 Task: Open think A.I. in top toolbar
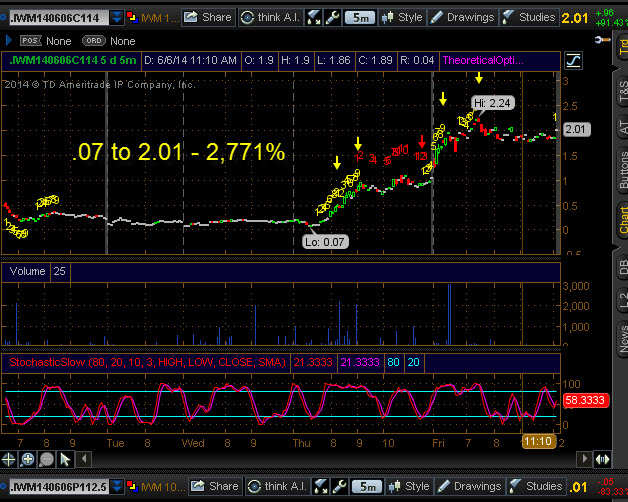click(x=271, y=17)
